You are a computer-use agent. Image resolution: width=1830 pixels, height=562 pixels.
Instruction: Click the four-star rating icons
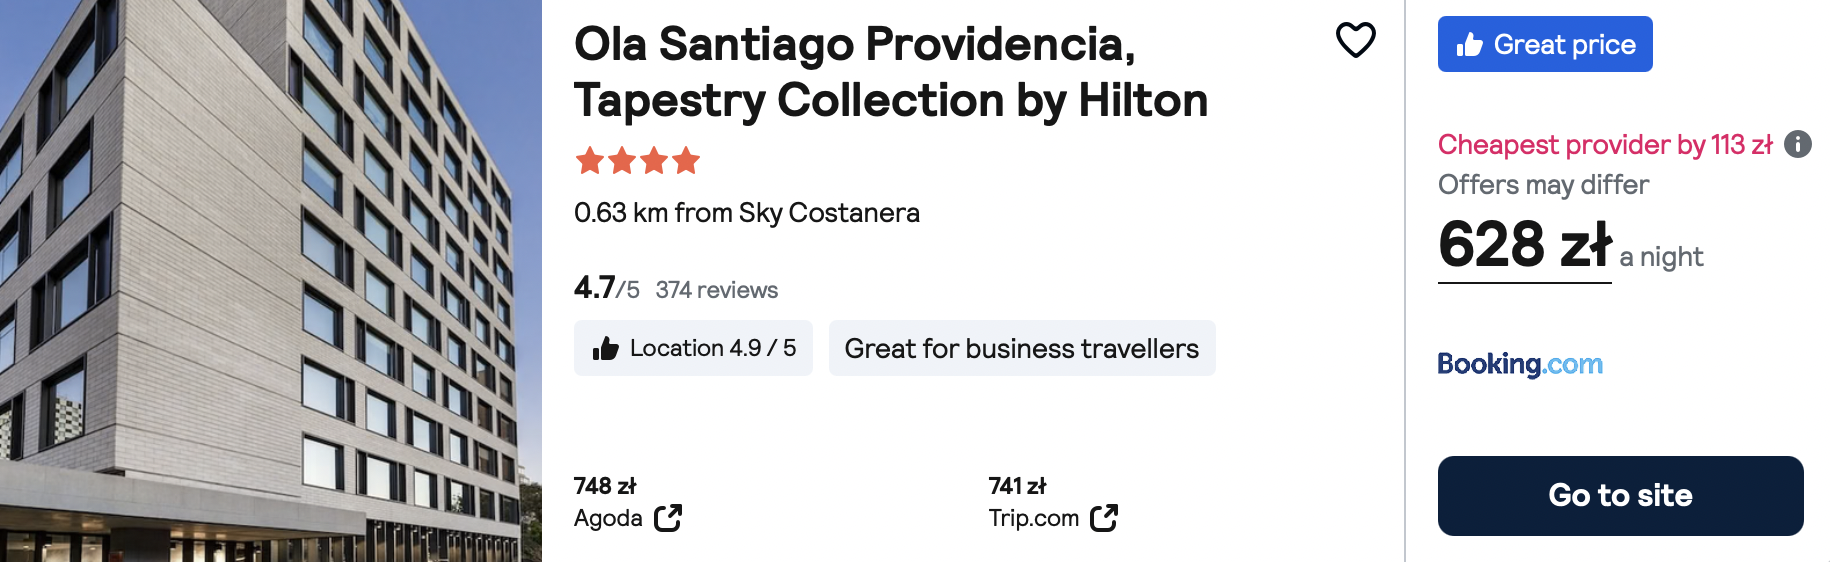pos(638,160)
